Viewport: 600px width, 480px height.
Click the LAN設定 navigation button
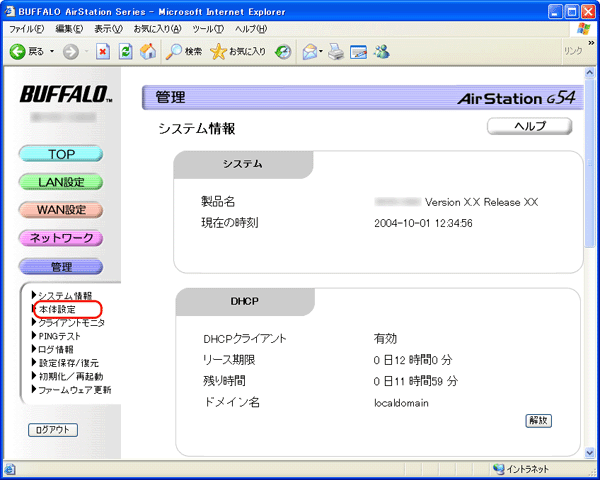tap(61, 182)
